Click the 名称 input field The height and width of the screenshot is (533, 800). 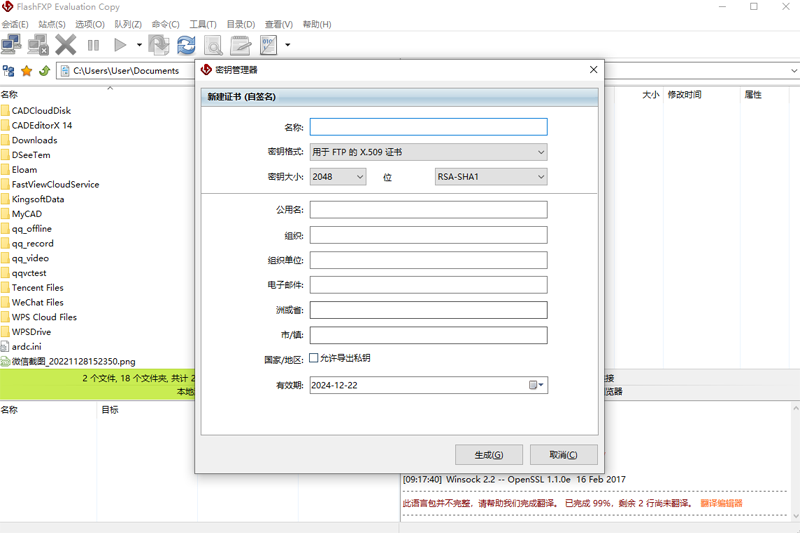click(428, 127)
